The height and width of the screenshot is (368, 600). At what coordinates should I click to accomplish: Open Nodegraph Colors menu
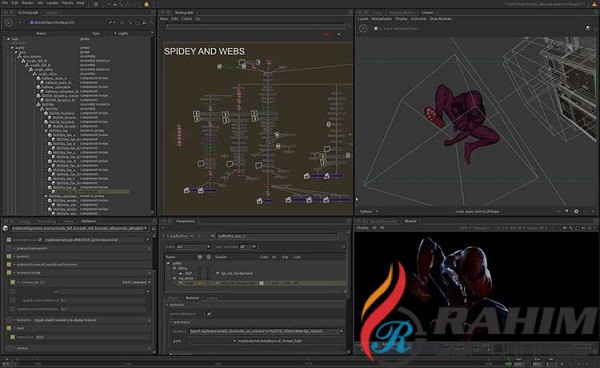187,19
